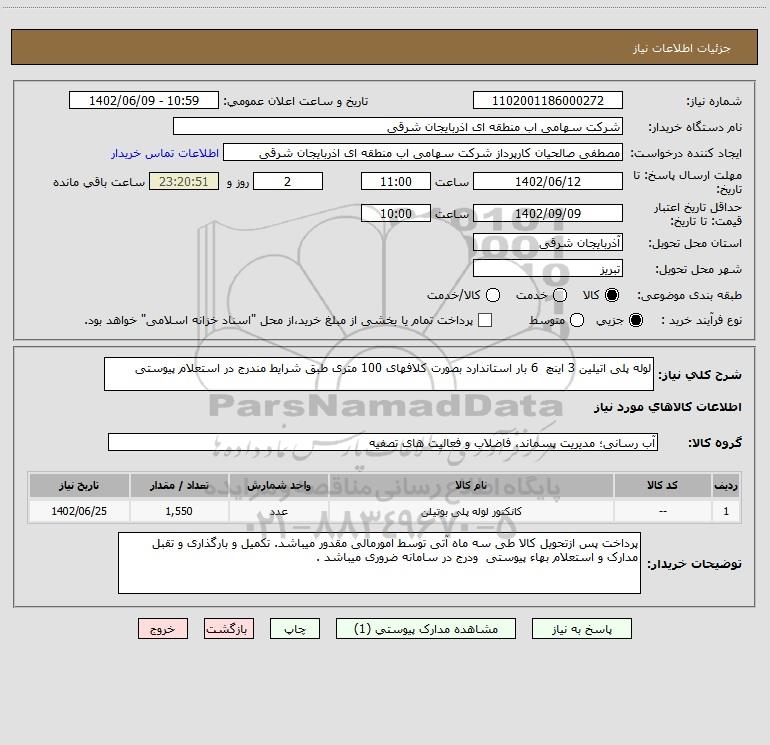Click the جزئیات اطلاعات نیاز header title
This screenshot has width=770, height=745.
pyautogui.click(x=681, y=48)
